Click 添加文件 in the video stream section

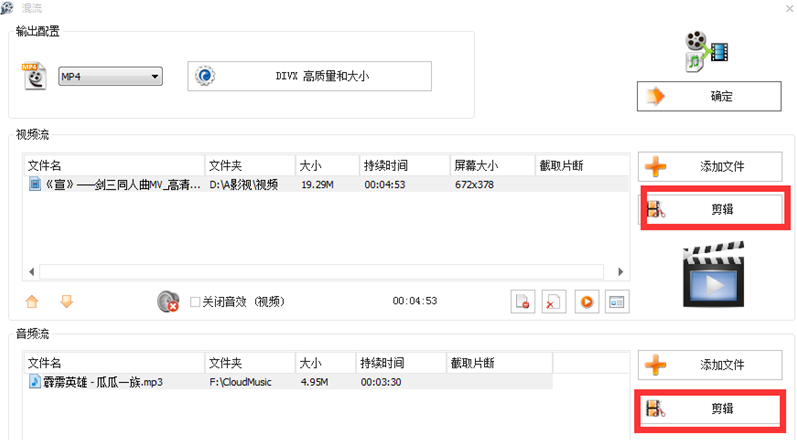click(709, 167)
